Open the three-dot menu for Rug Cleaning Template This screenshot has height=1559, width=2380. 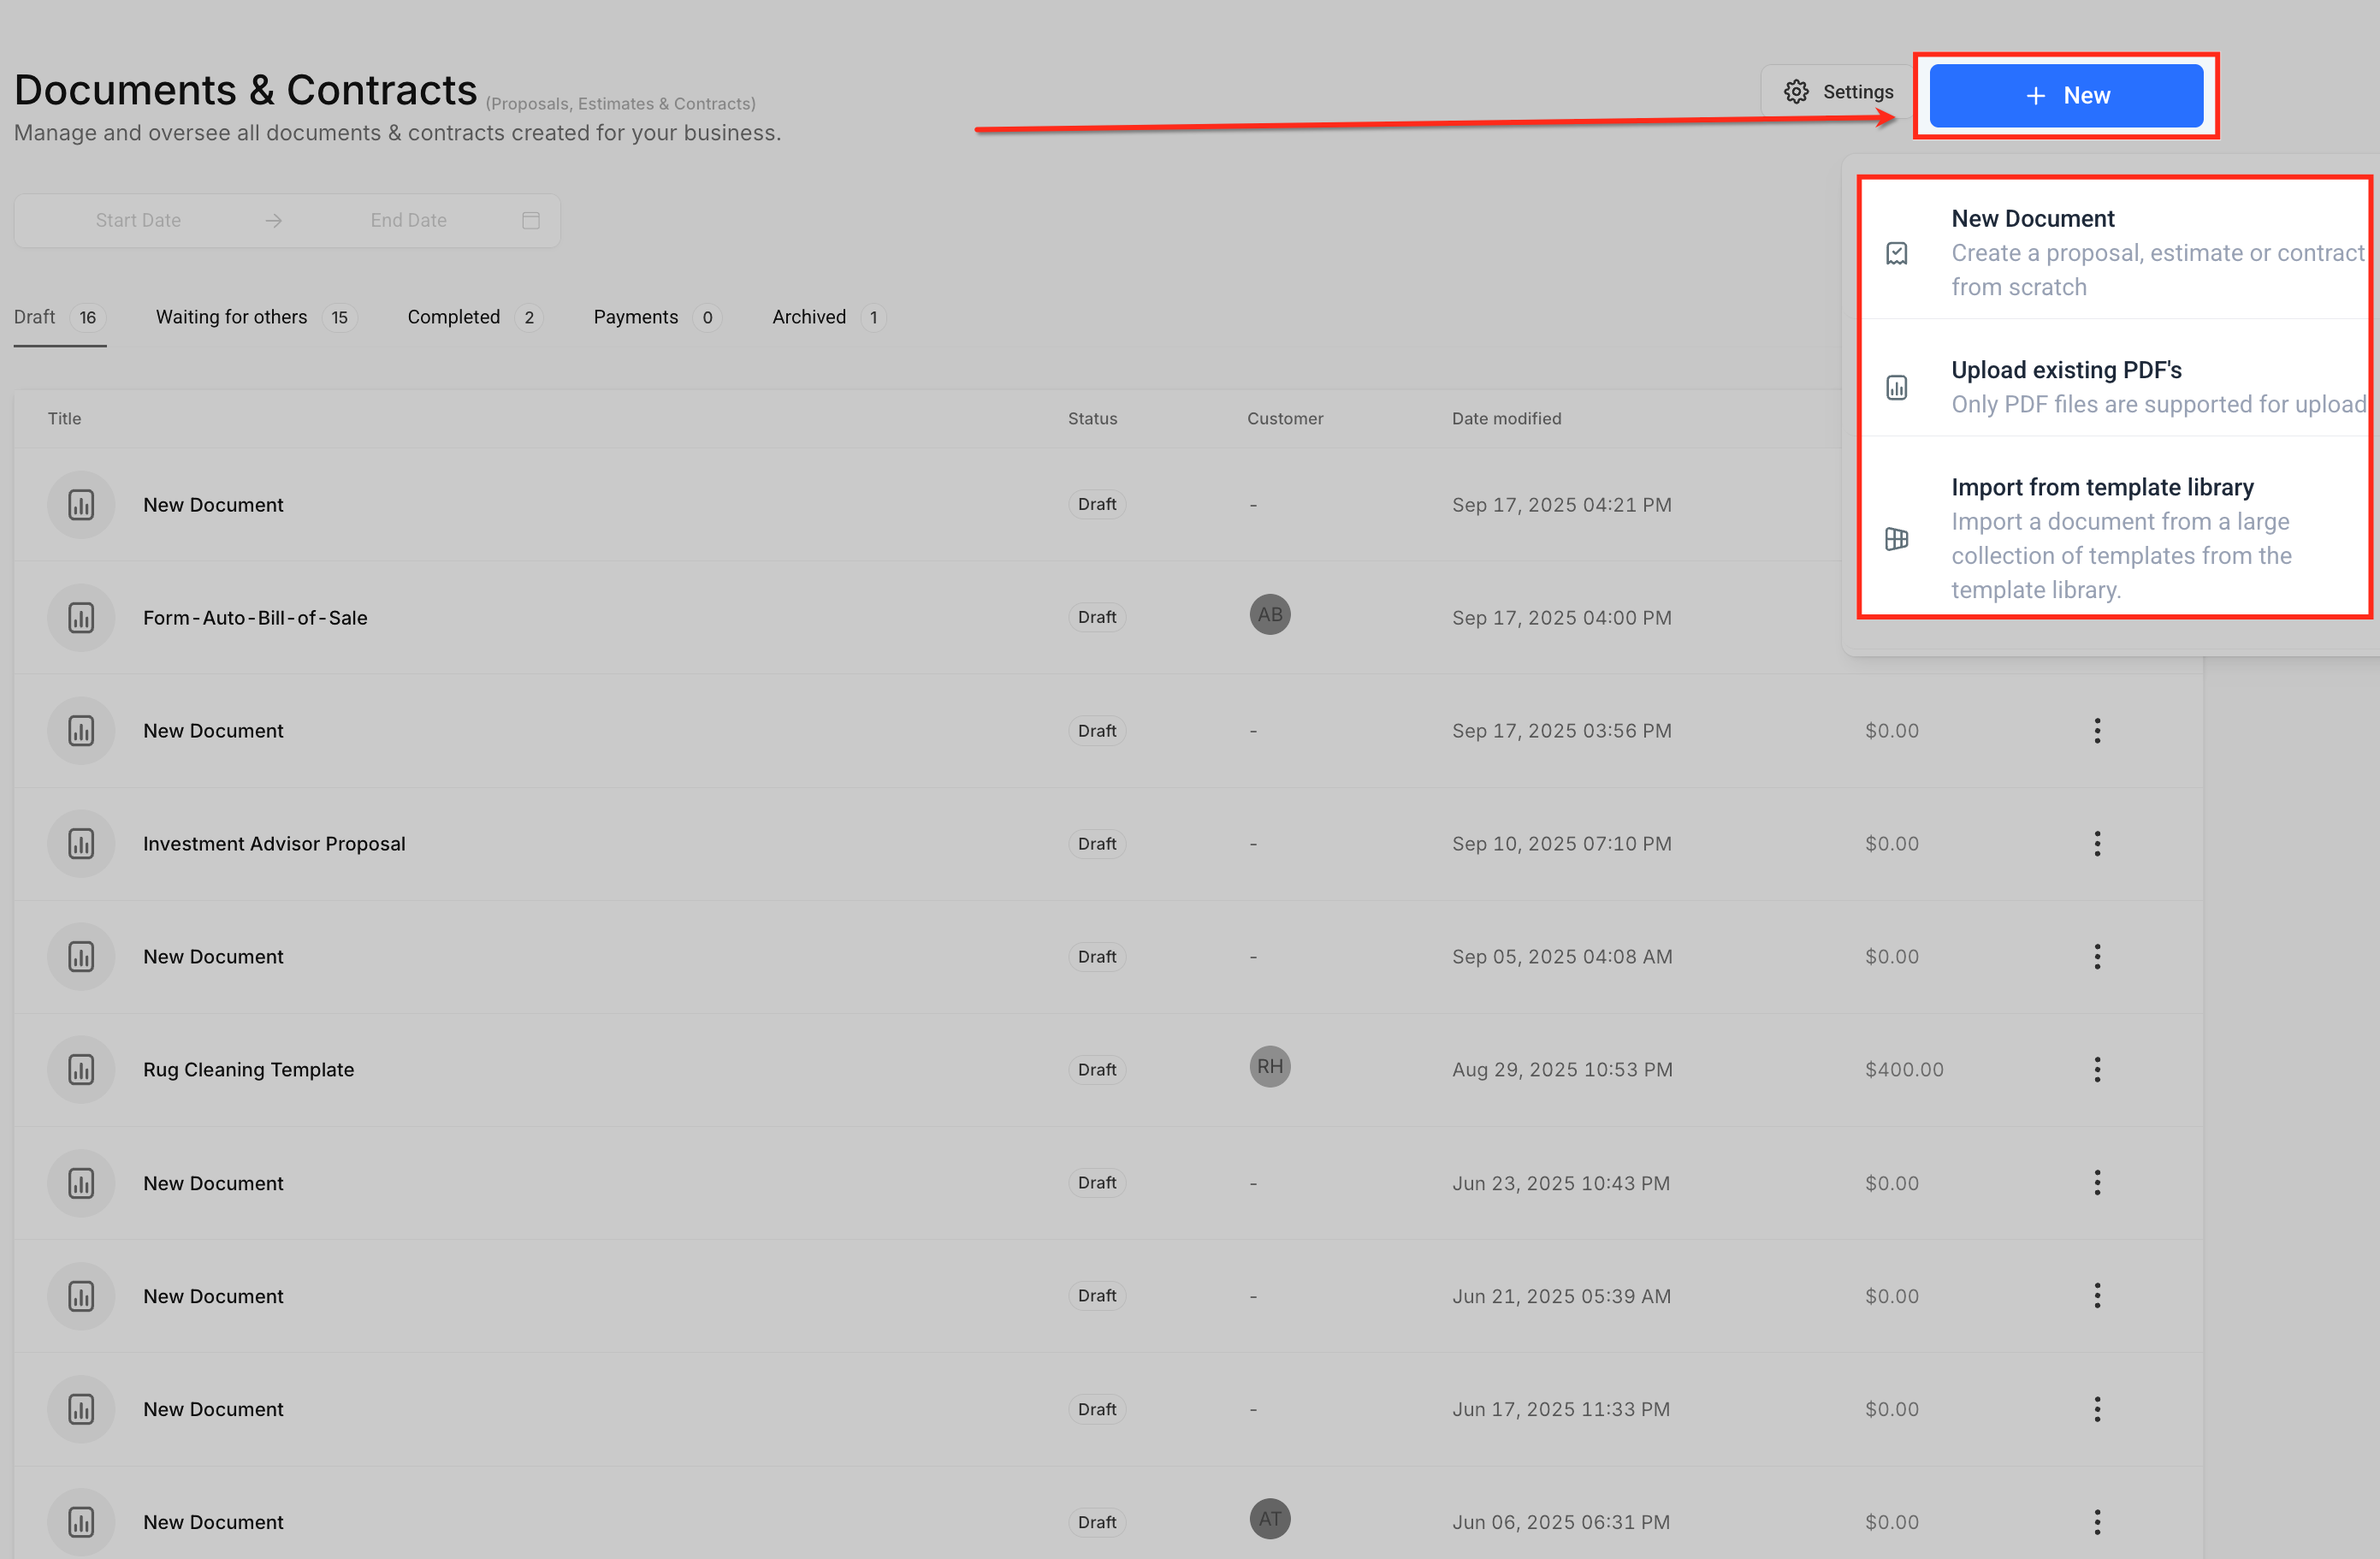[2097, 1069]
